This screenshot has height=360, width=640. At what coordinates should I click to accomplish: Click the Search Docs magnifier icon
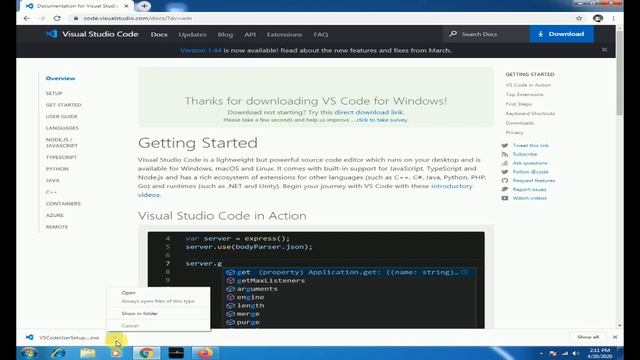453,34
